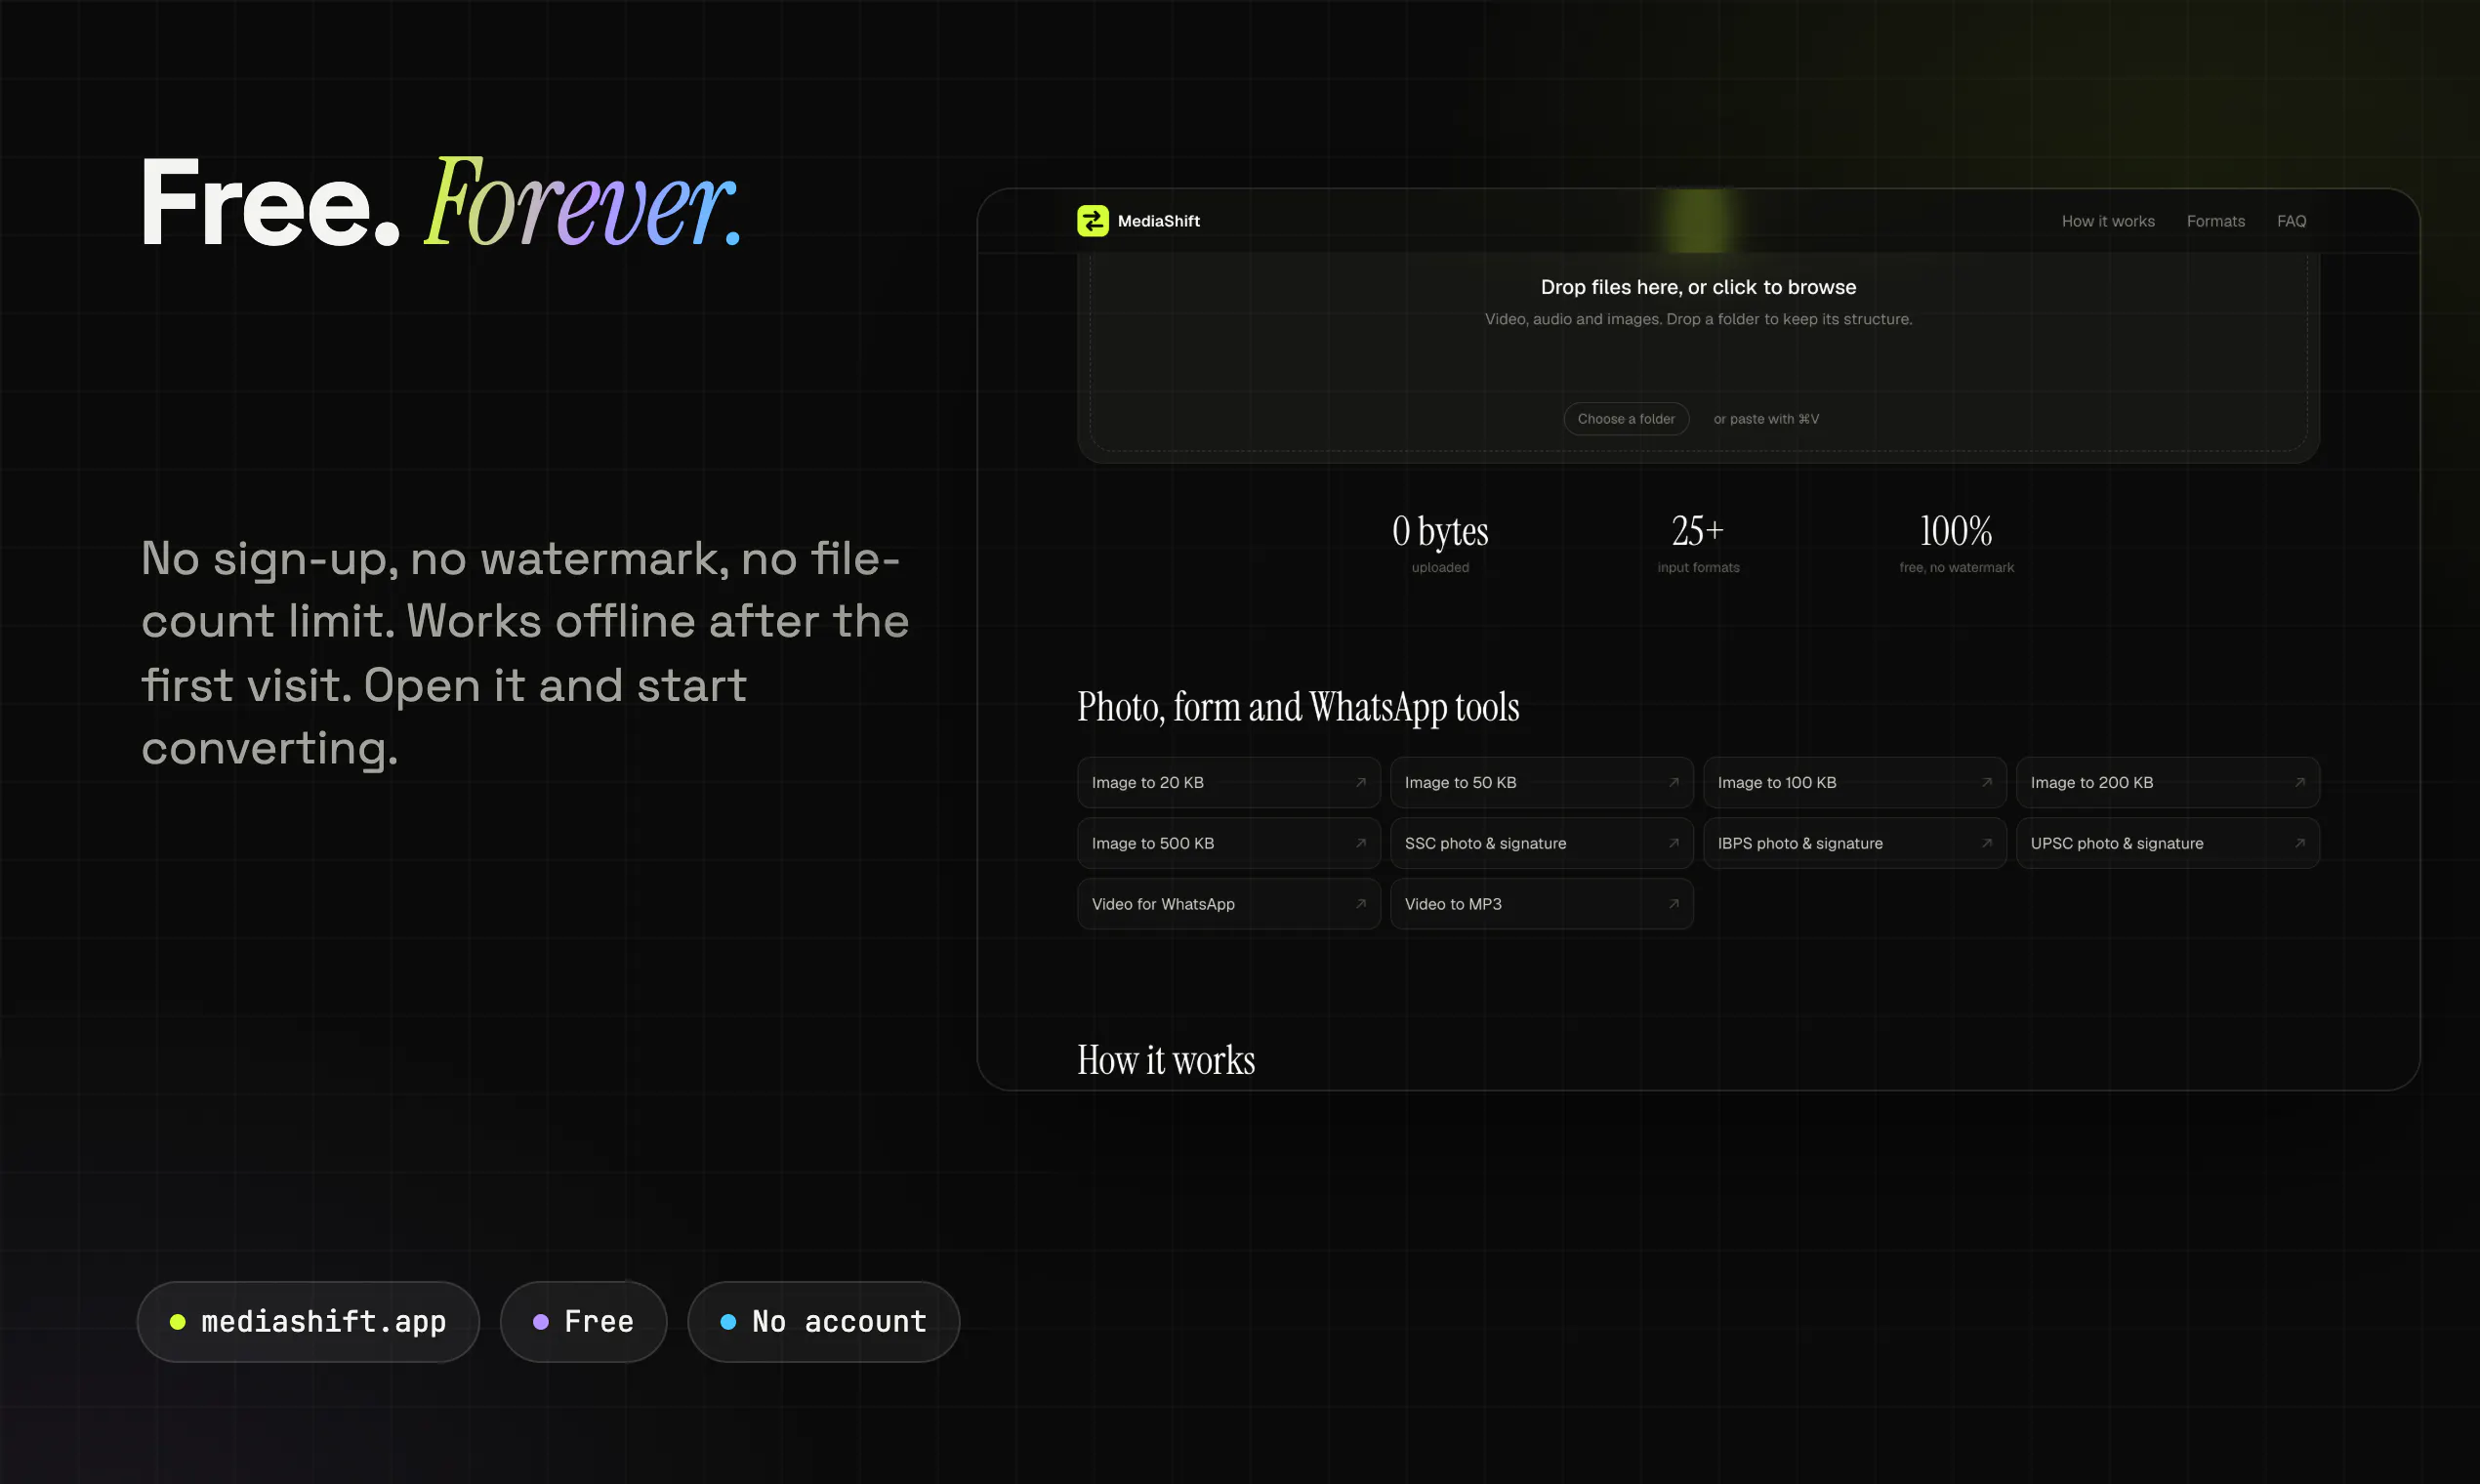Viewport: 2480px width, 1484px height.
Task: Click the arrow icon on Image to 20 KB
Action: pyautogui.click(x=1360, y=783)
